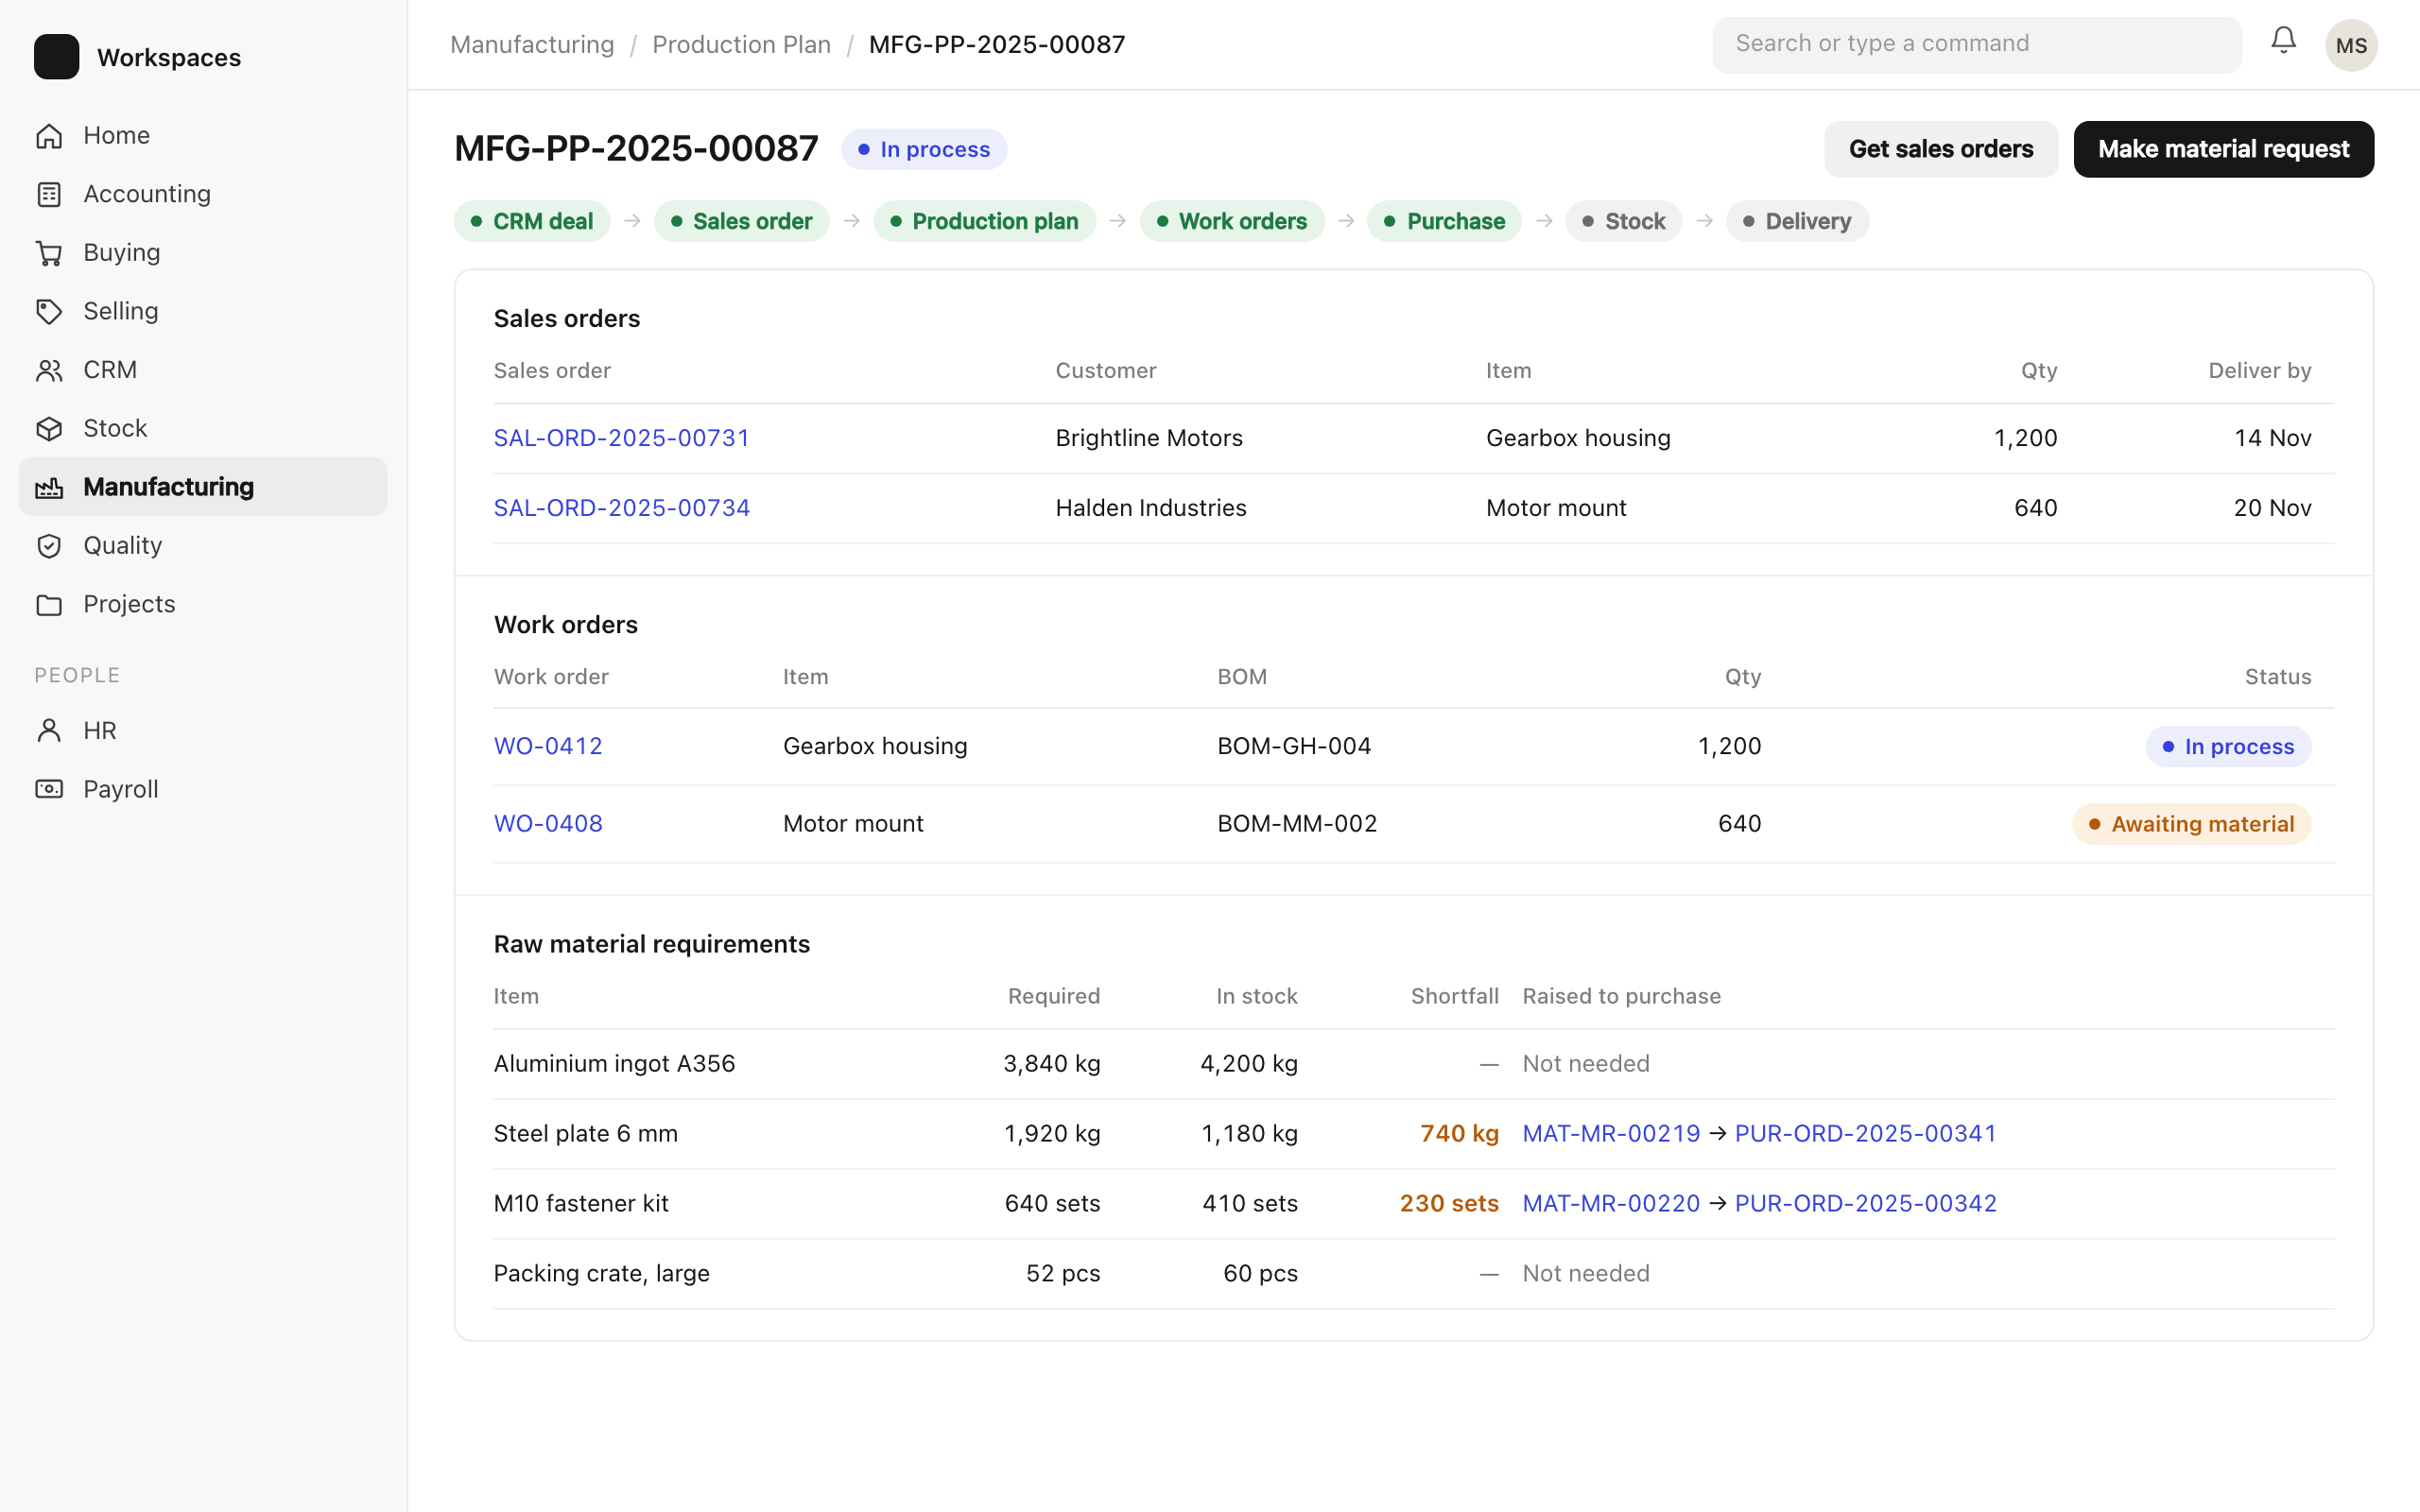Click the BOM-MM-002 cell
The height and width of the screenshot is (1512, 2420).
click(x=1297, y=824)
